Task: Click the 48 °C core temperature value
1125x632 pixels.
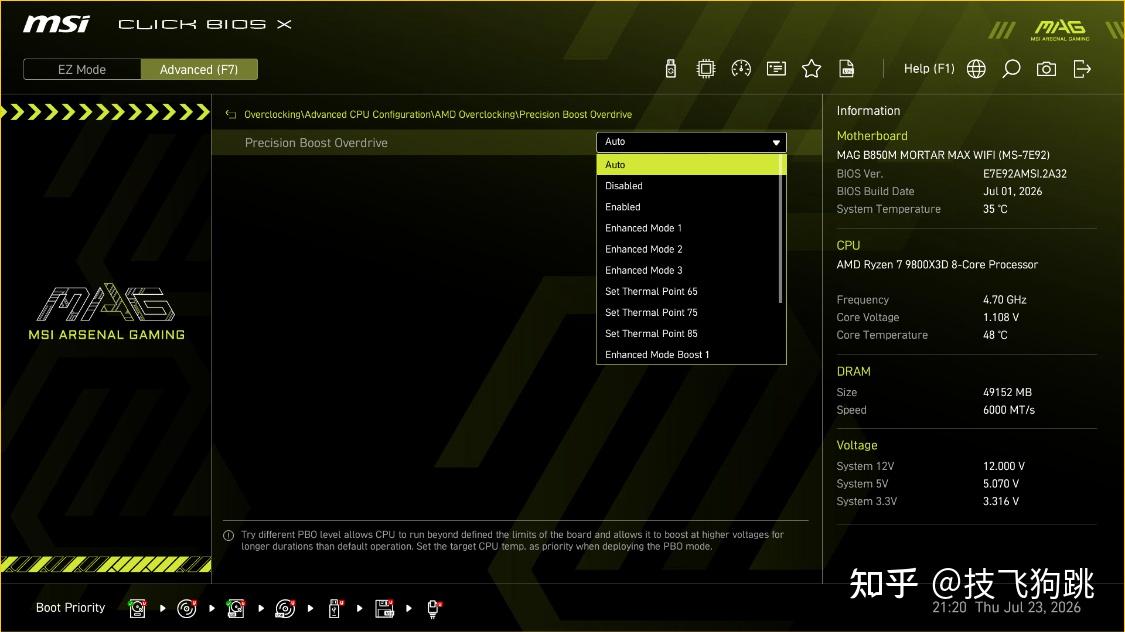Action: 995,335
